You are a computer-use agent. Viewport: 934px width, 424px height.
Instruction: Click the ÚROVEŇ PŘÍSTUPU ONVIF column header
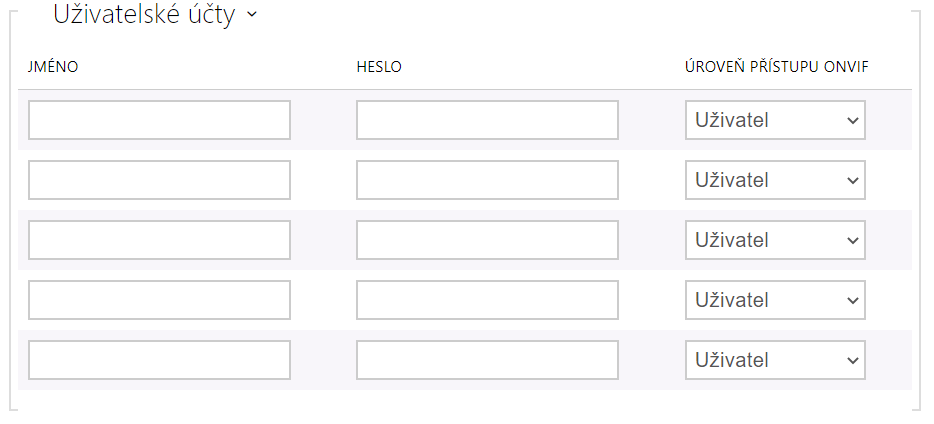coord(776,67)
